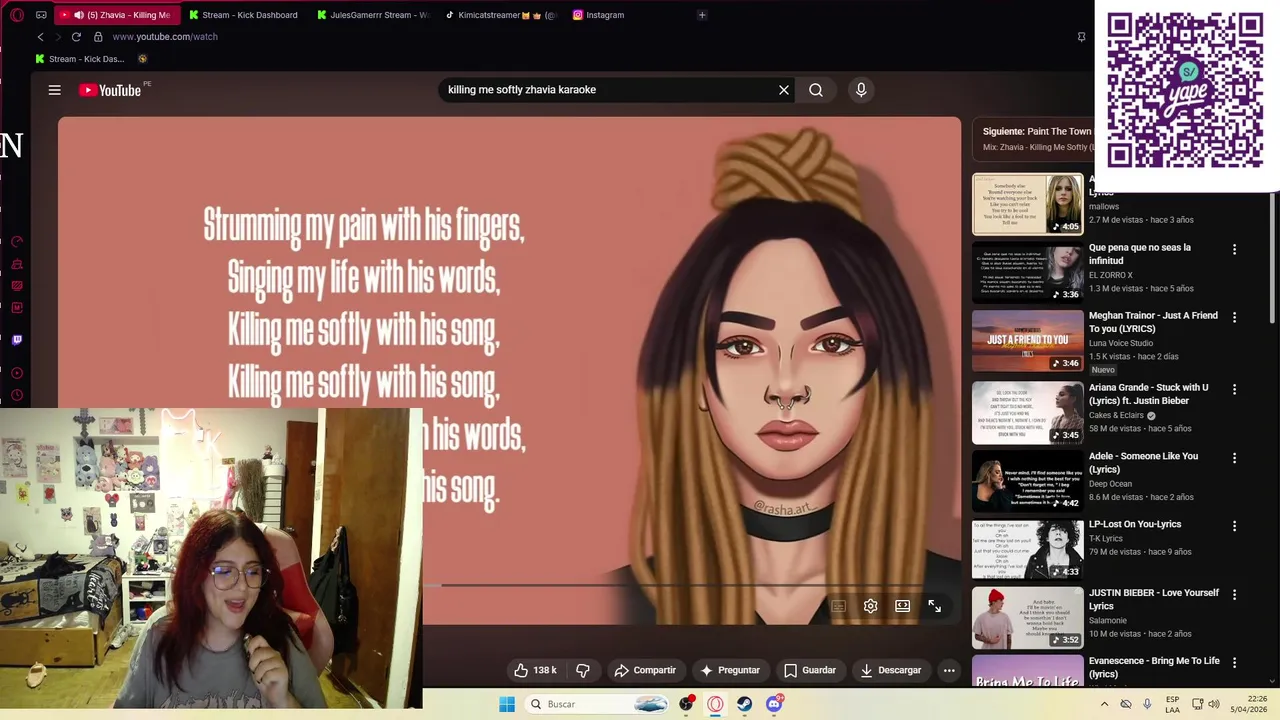This screenshot has width=1280, height=720.
Task: Open the Opera menu logo icon
Action: click(17, 15)
